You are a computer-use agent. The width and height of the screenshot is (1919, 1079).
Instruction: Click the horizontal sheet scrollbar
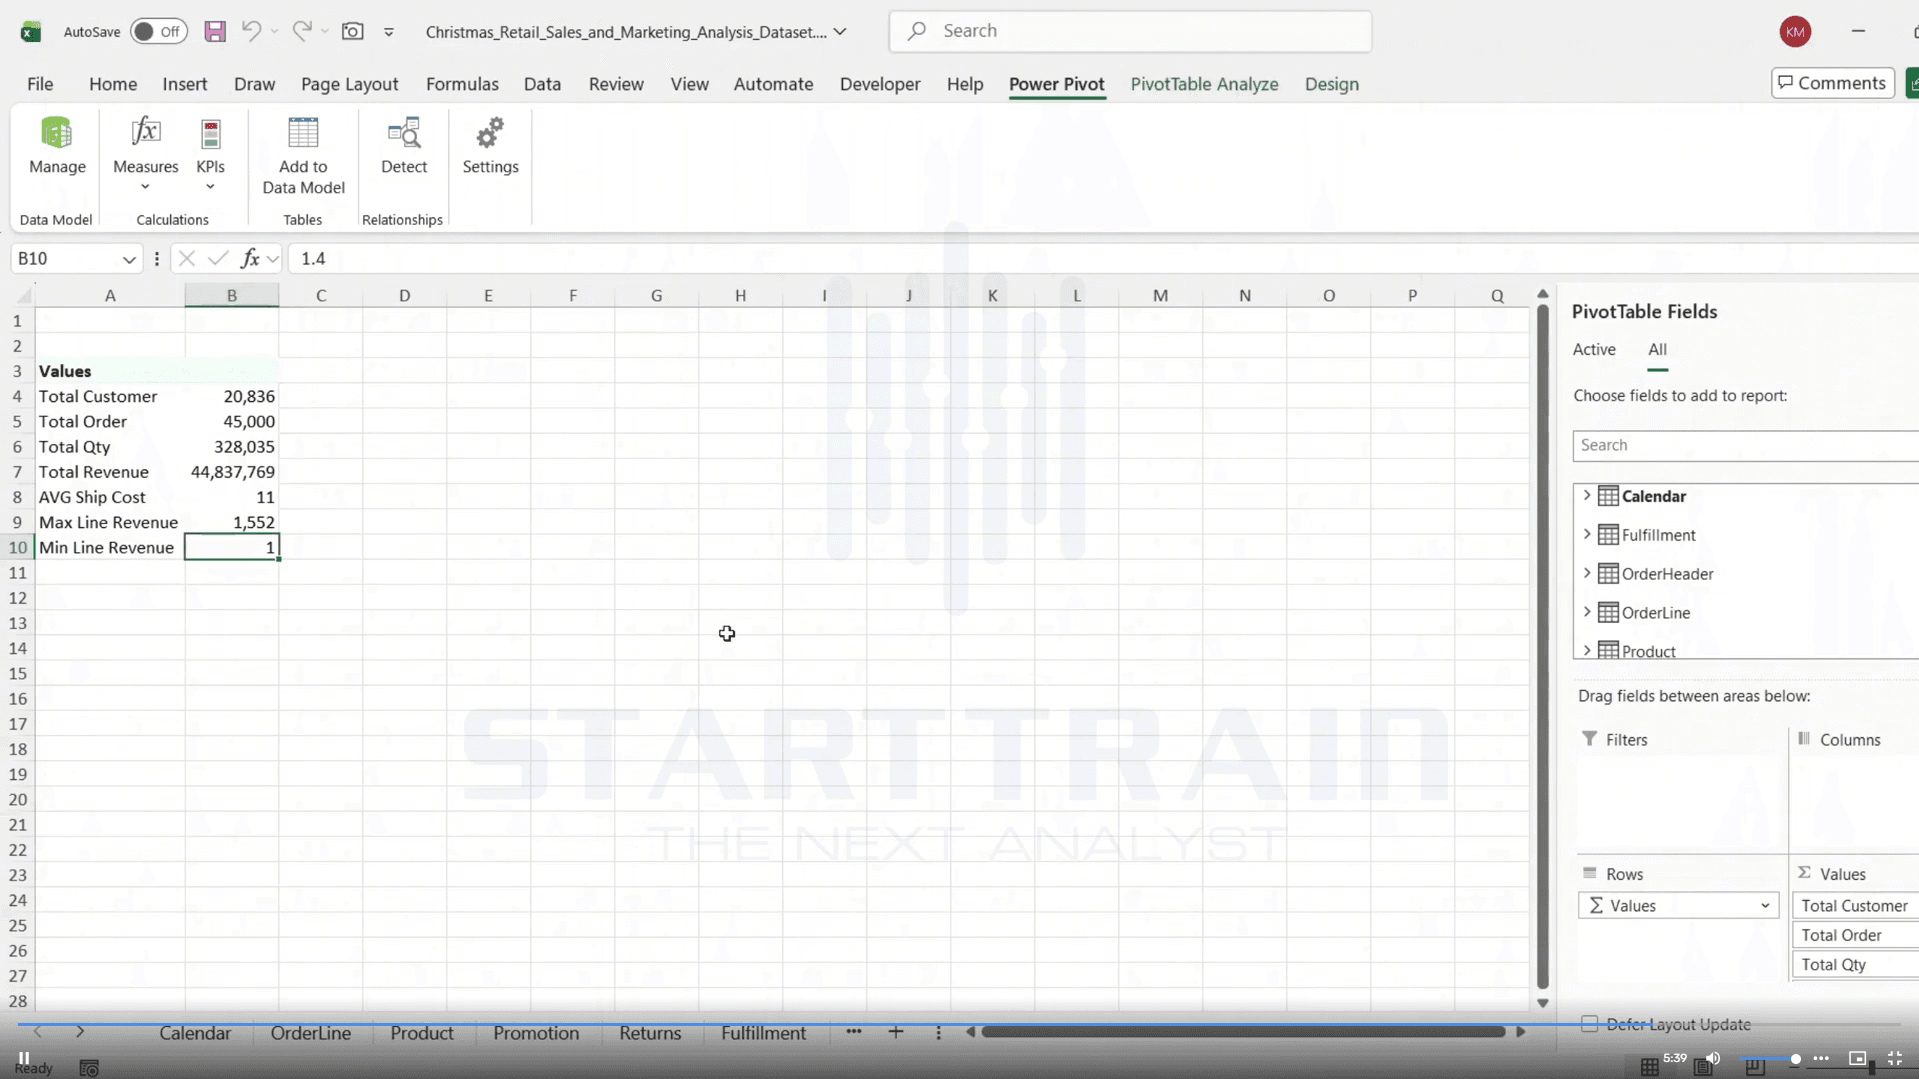pos(1244,1032)
